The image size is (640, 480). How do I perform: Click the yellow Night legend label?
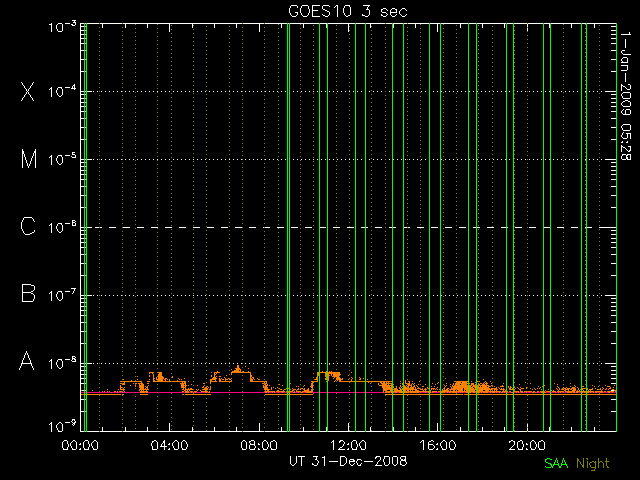(593, 463)
